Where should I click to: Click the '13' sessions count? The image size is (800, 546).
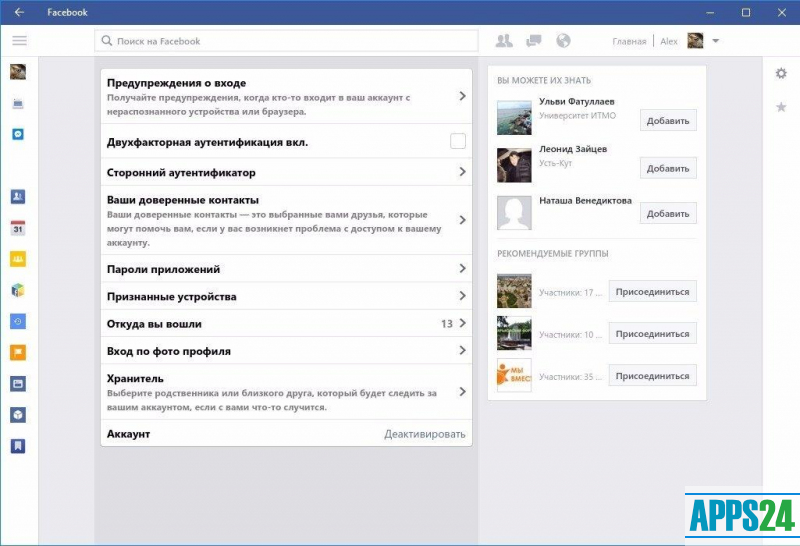(446, 324)
